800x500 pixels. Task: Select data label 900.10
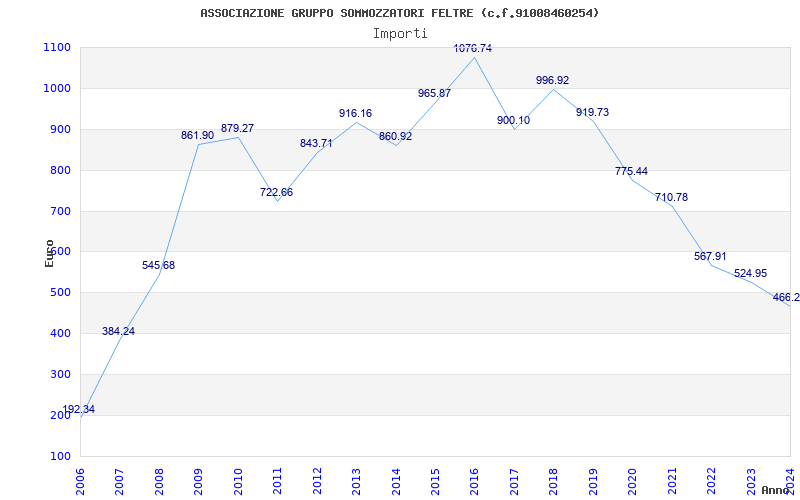click(513, 121)
